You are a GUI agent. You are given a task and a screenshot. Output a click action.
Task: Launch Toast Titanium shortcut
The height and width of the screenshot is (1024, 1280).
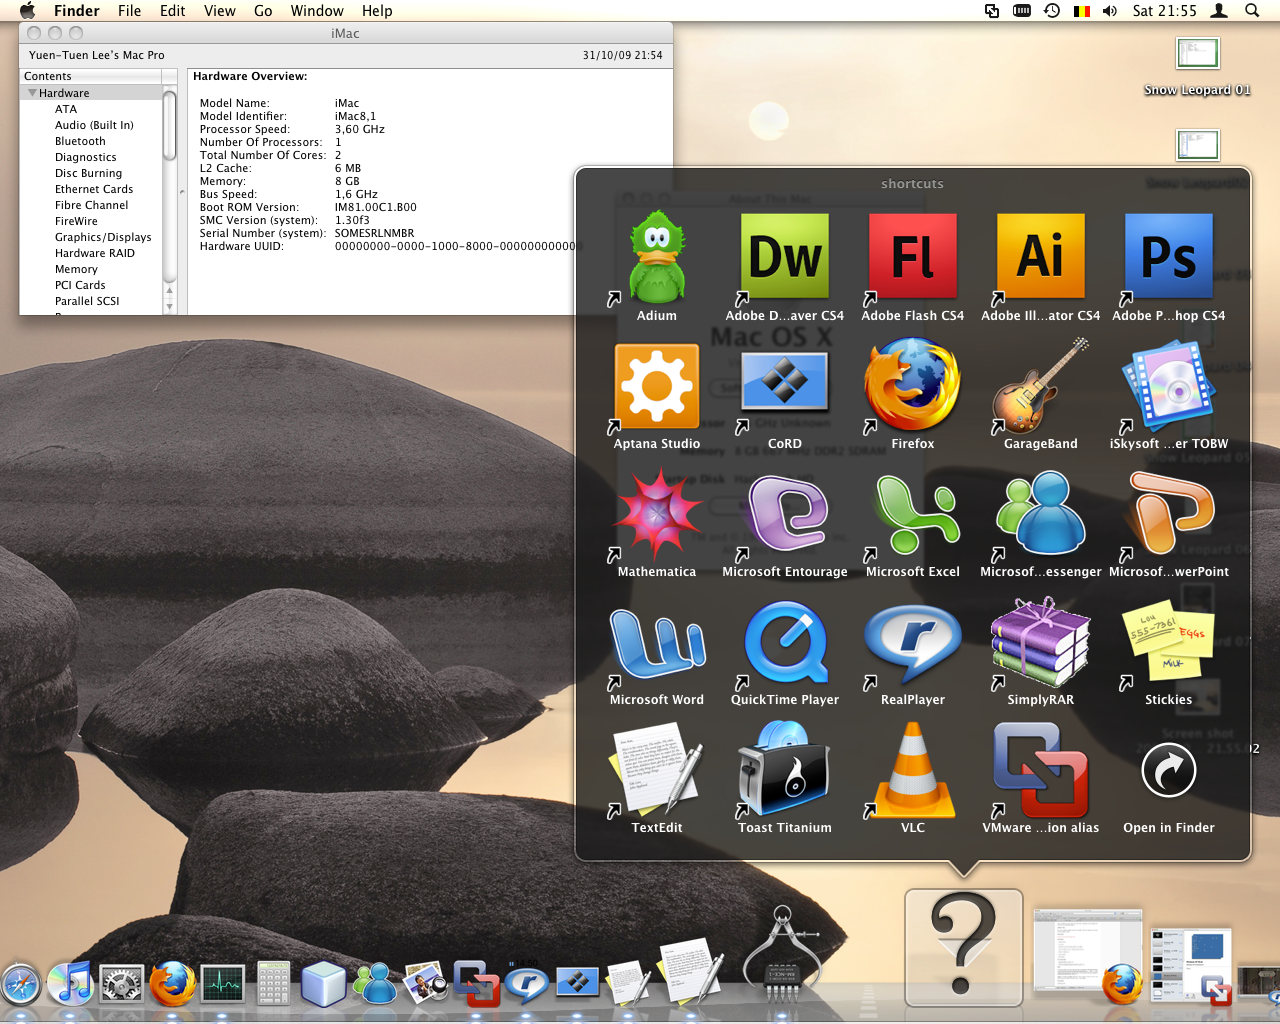785,770
